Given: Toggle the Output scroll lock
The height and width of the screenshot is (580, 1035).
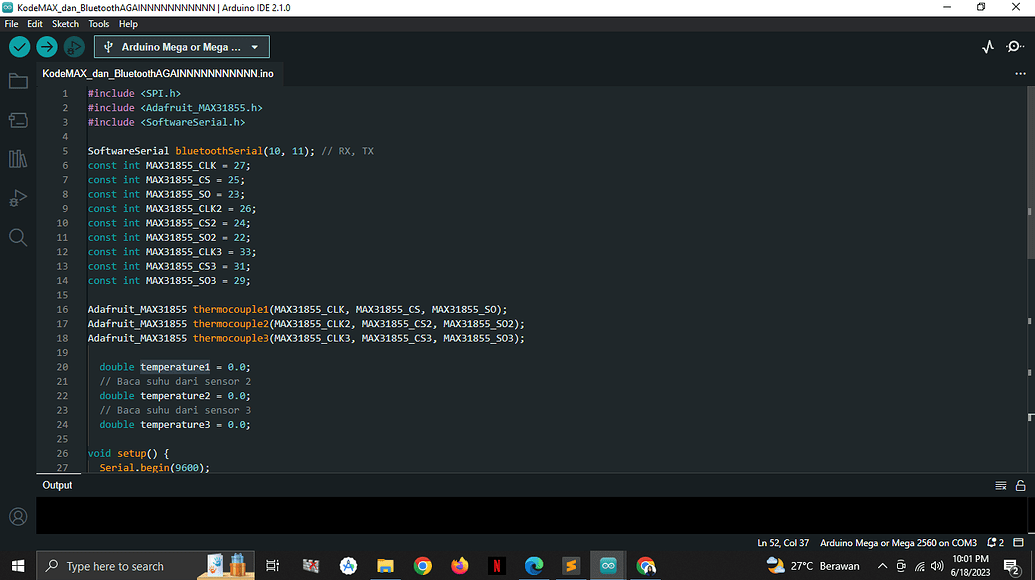Looking at the screenshot, I should 1019,485.
